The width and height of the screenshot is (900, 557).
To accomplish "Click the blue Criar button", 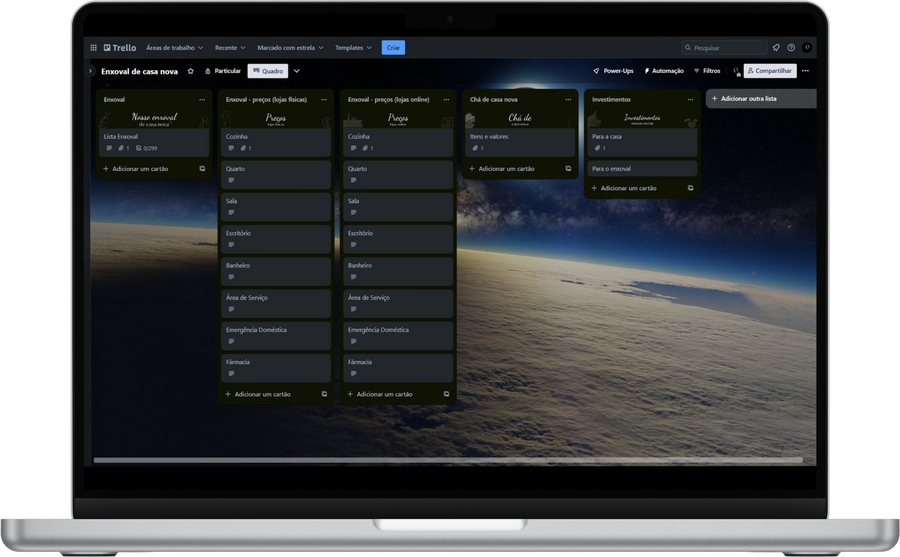I will 393,47.
